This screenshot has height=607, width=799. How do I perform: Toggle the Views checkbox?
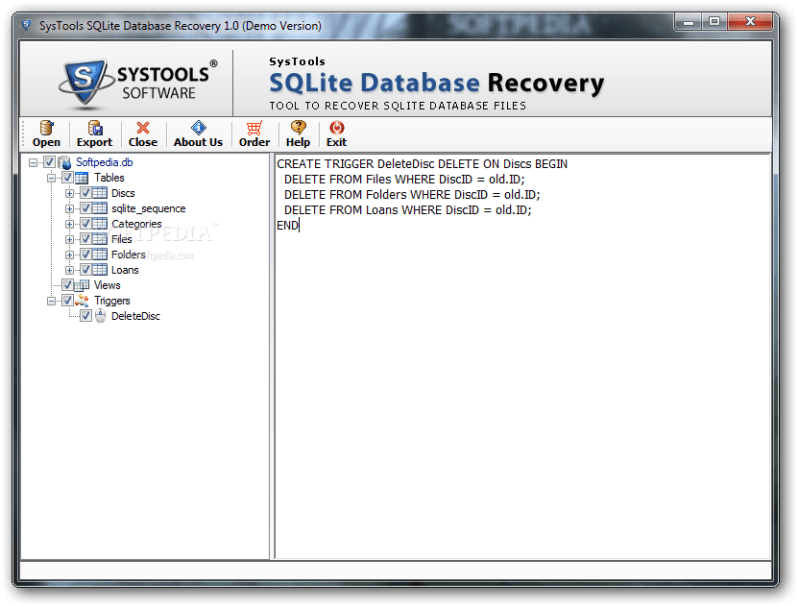coord(67,284)
